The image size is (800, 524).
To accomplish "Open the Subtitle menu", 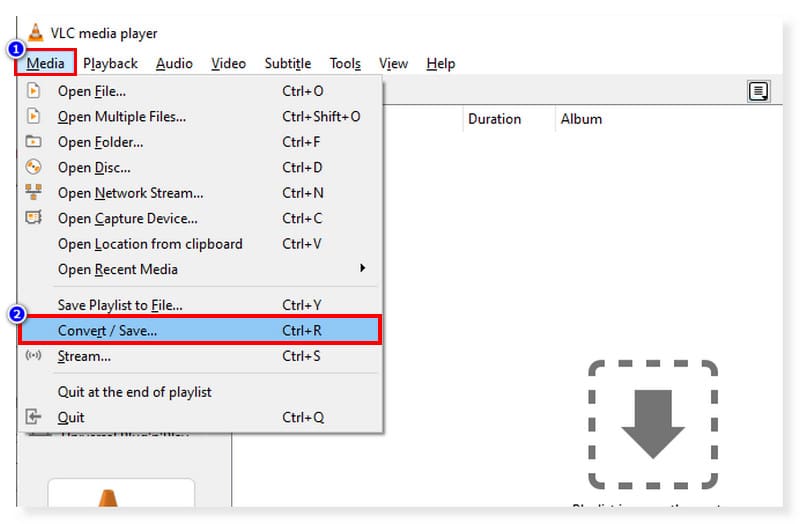I will pyautogui.click(x=287, y=63).
